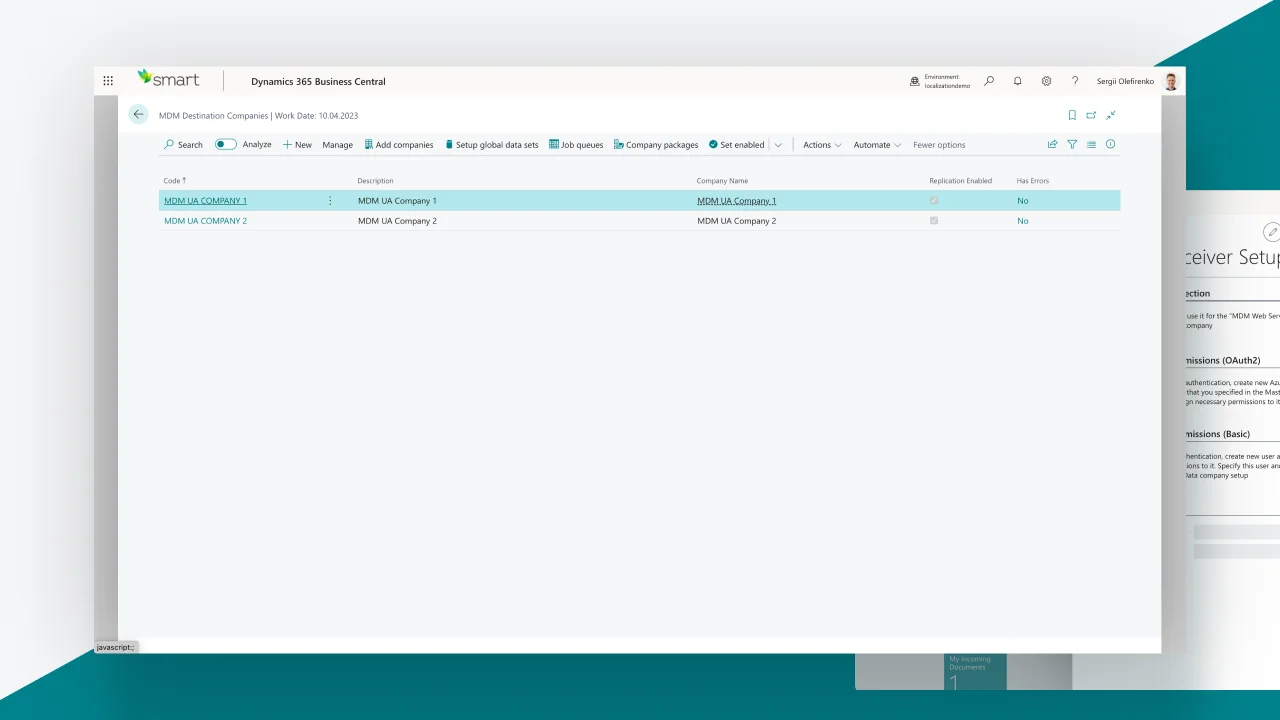Toggle Replication Enabled checkbox for Company 2
Viewport: 1280px width, 720px height.
coord(934,221)
